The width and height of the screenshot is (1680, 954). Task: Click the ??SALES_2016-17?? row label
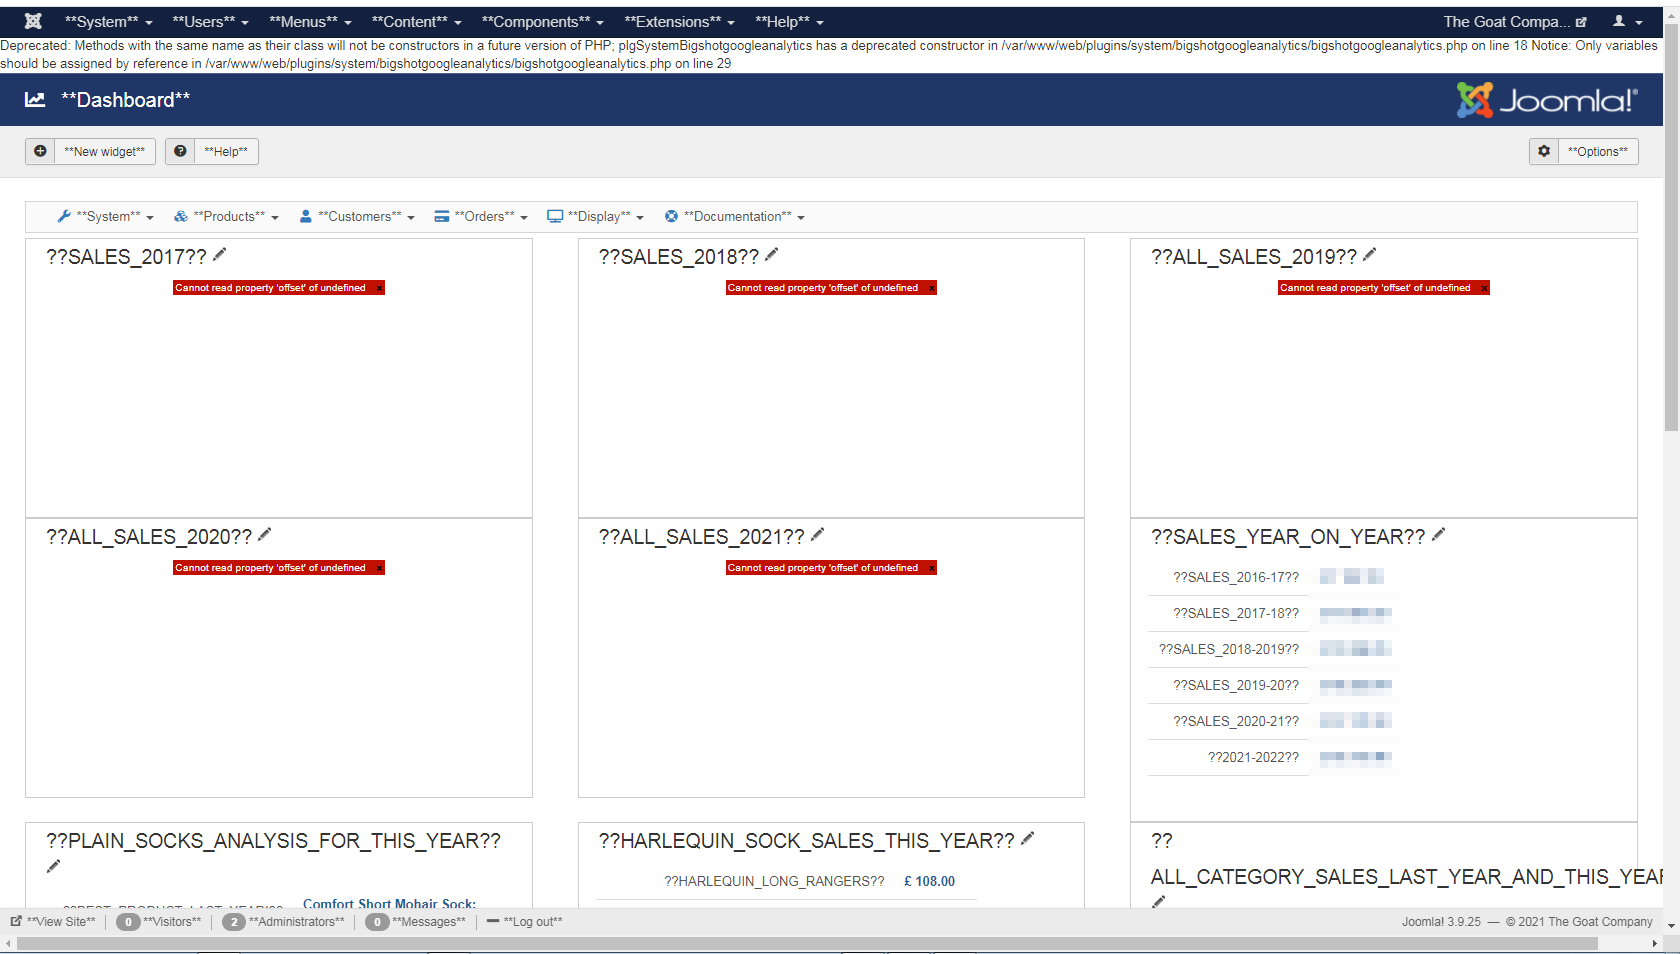point(1236,577)
